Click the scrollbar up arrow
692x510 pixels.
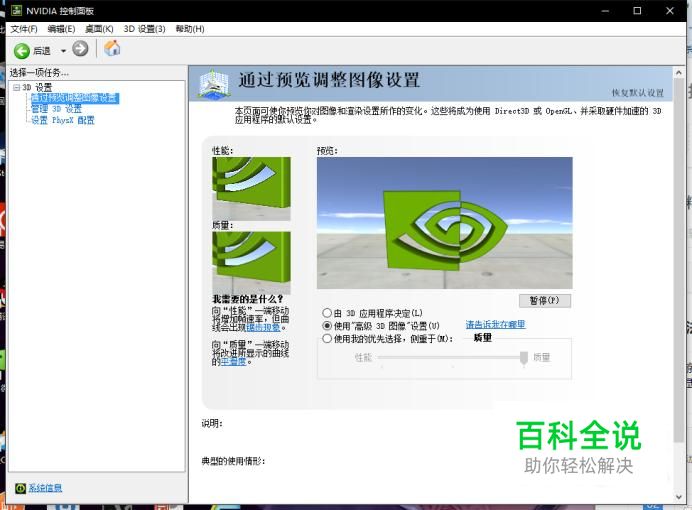[x=679, y=72]
